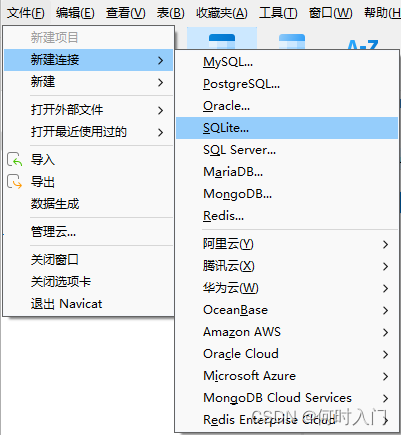Image resolution: width=401 pixels, height=435 pixels.
Task: Open the 表(B) menu
Action: [170, 13]
